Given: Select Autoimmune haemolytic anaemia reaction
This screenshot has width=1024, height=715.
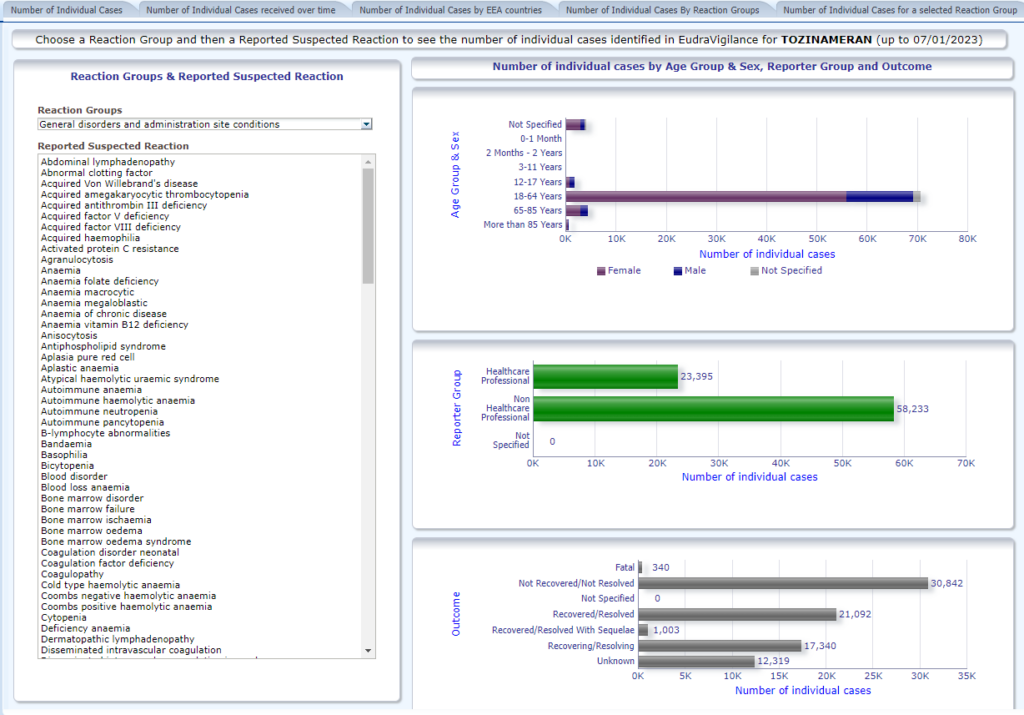Looking at the screenshot, I should click(118, 401).
